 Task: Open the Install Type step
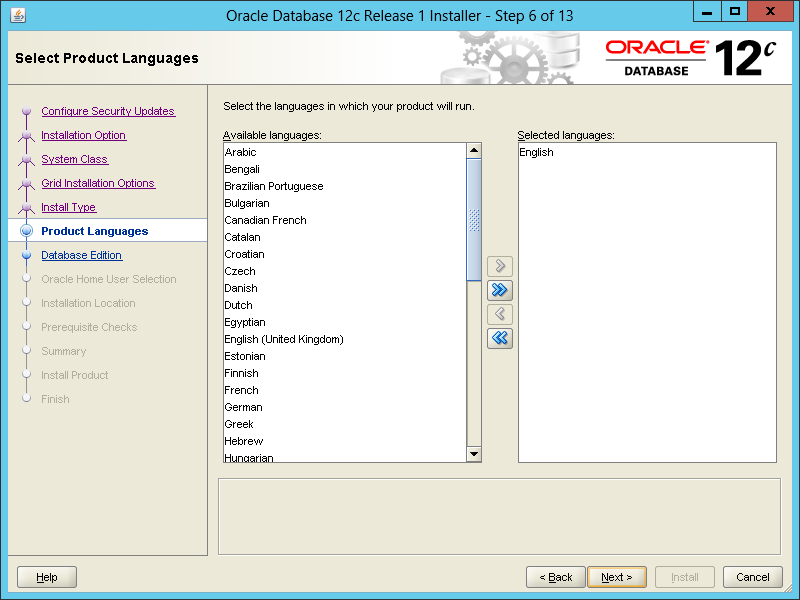point(68,207)
